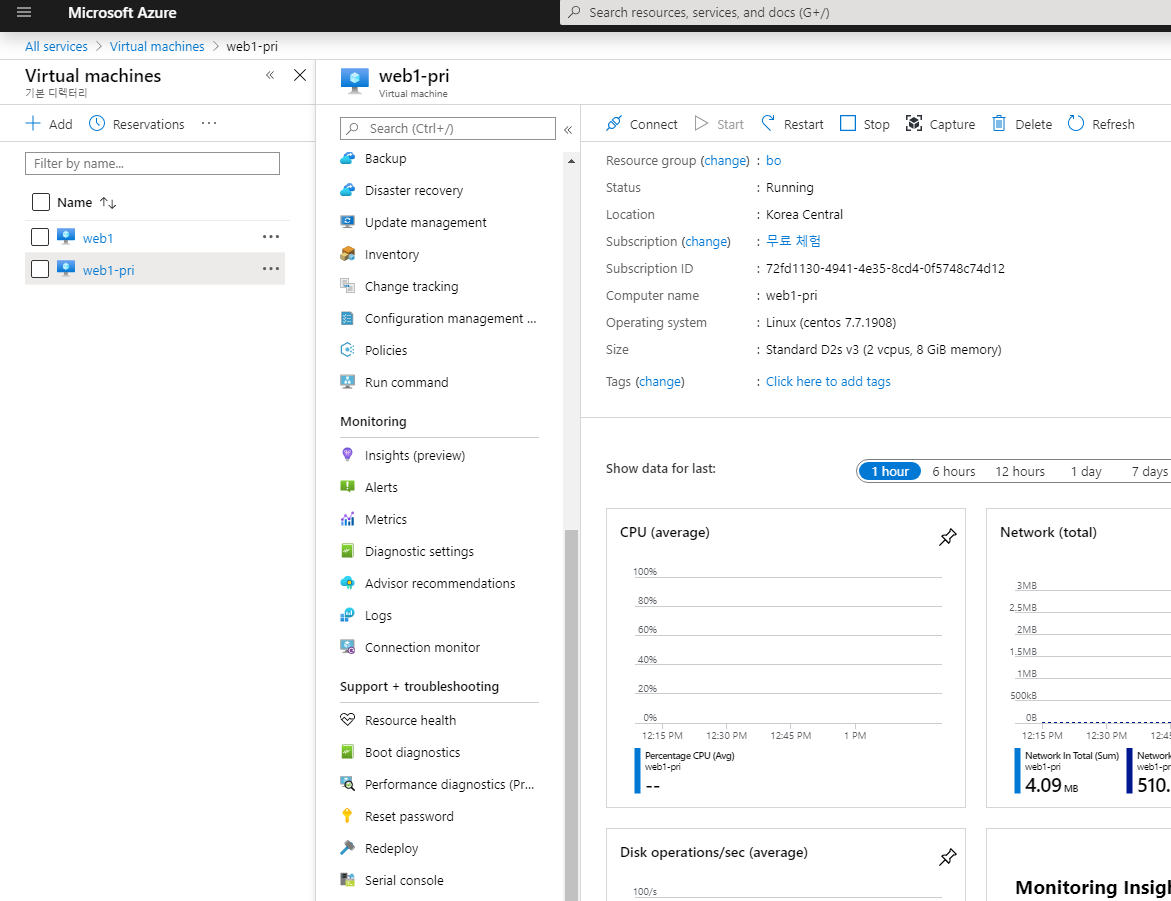The image size is (1171, 901).
Task: Restart the virtual machine web1-pri
Action: click(x=792, y=124)
